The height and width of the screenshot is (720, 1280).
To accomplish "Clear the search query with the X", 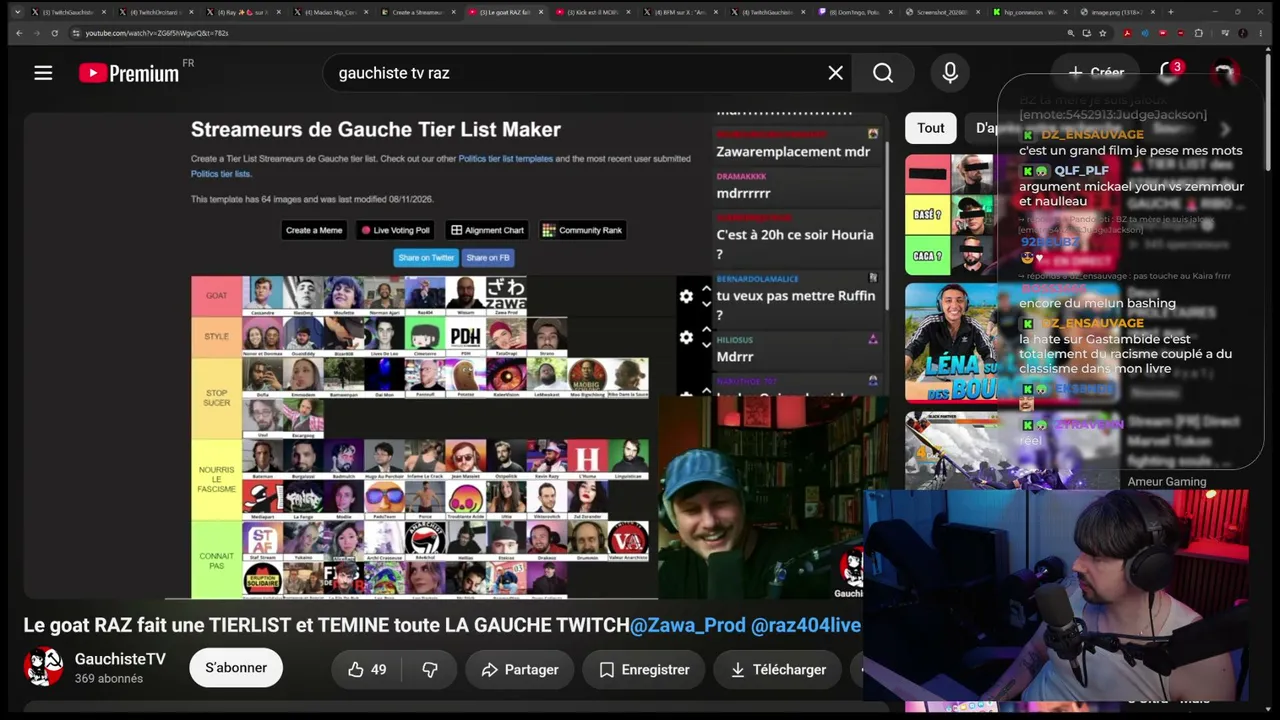I will pyautogui.click(x=835, y=73).
